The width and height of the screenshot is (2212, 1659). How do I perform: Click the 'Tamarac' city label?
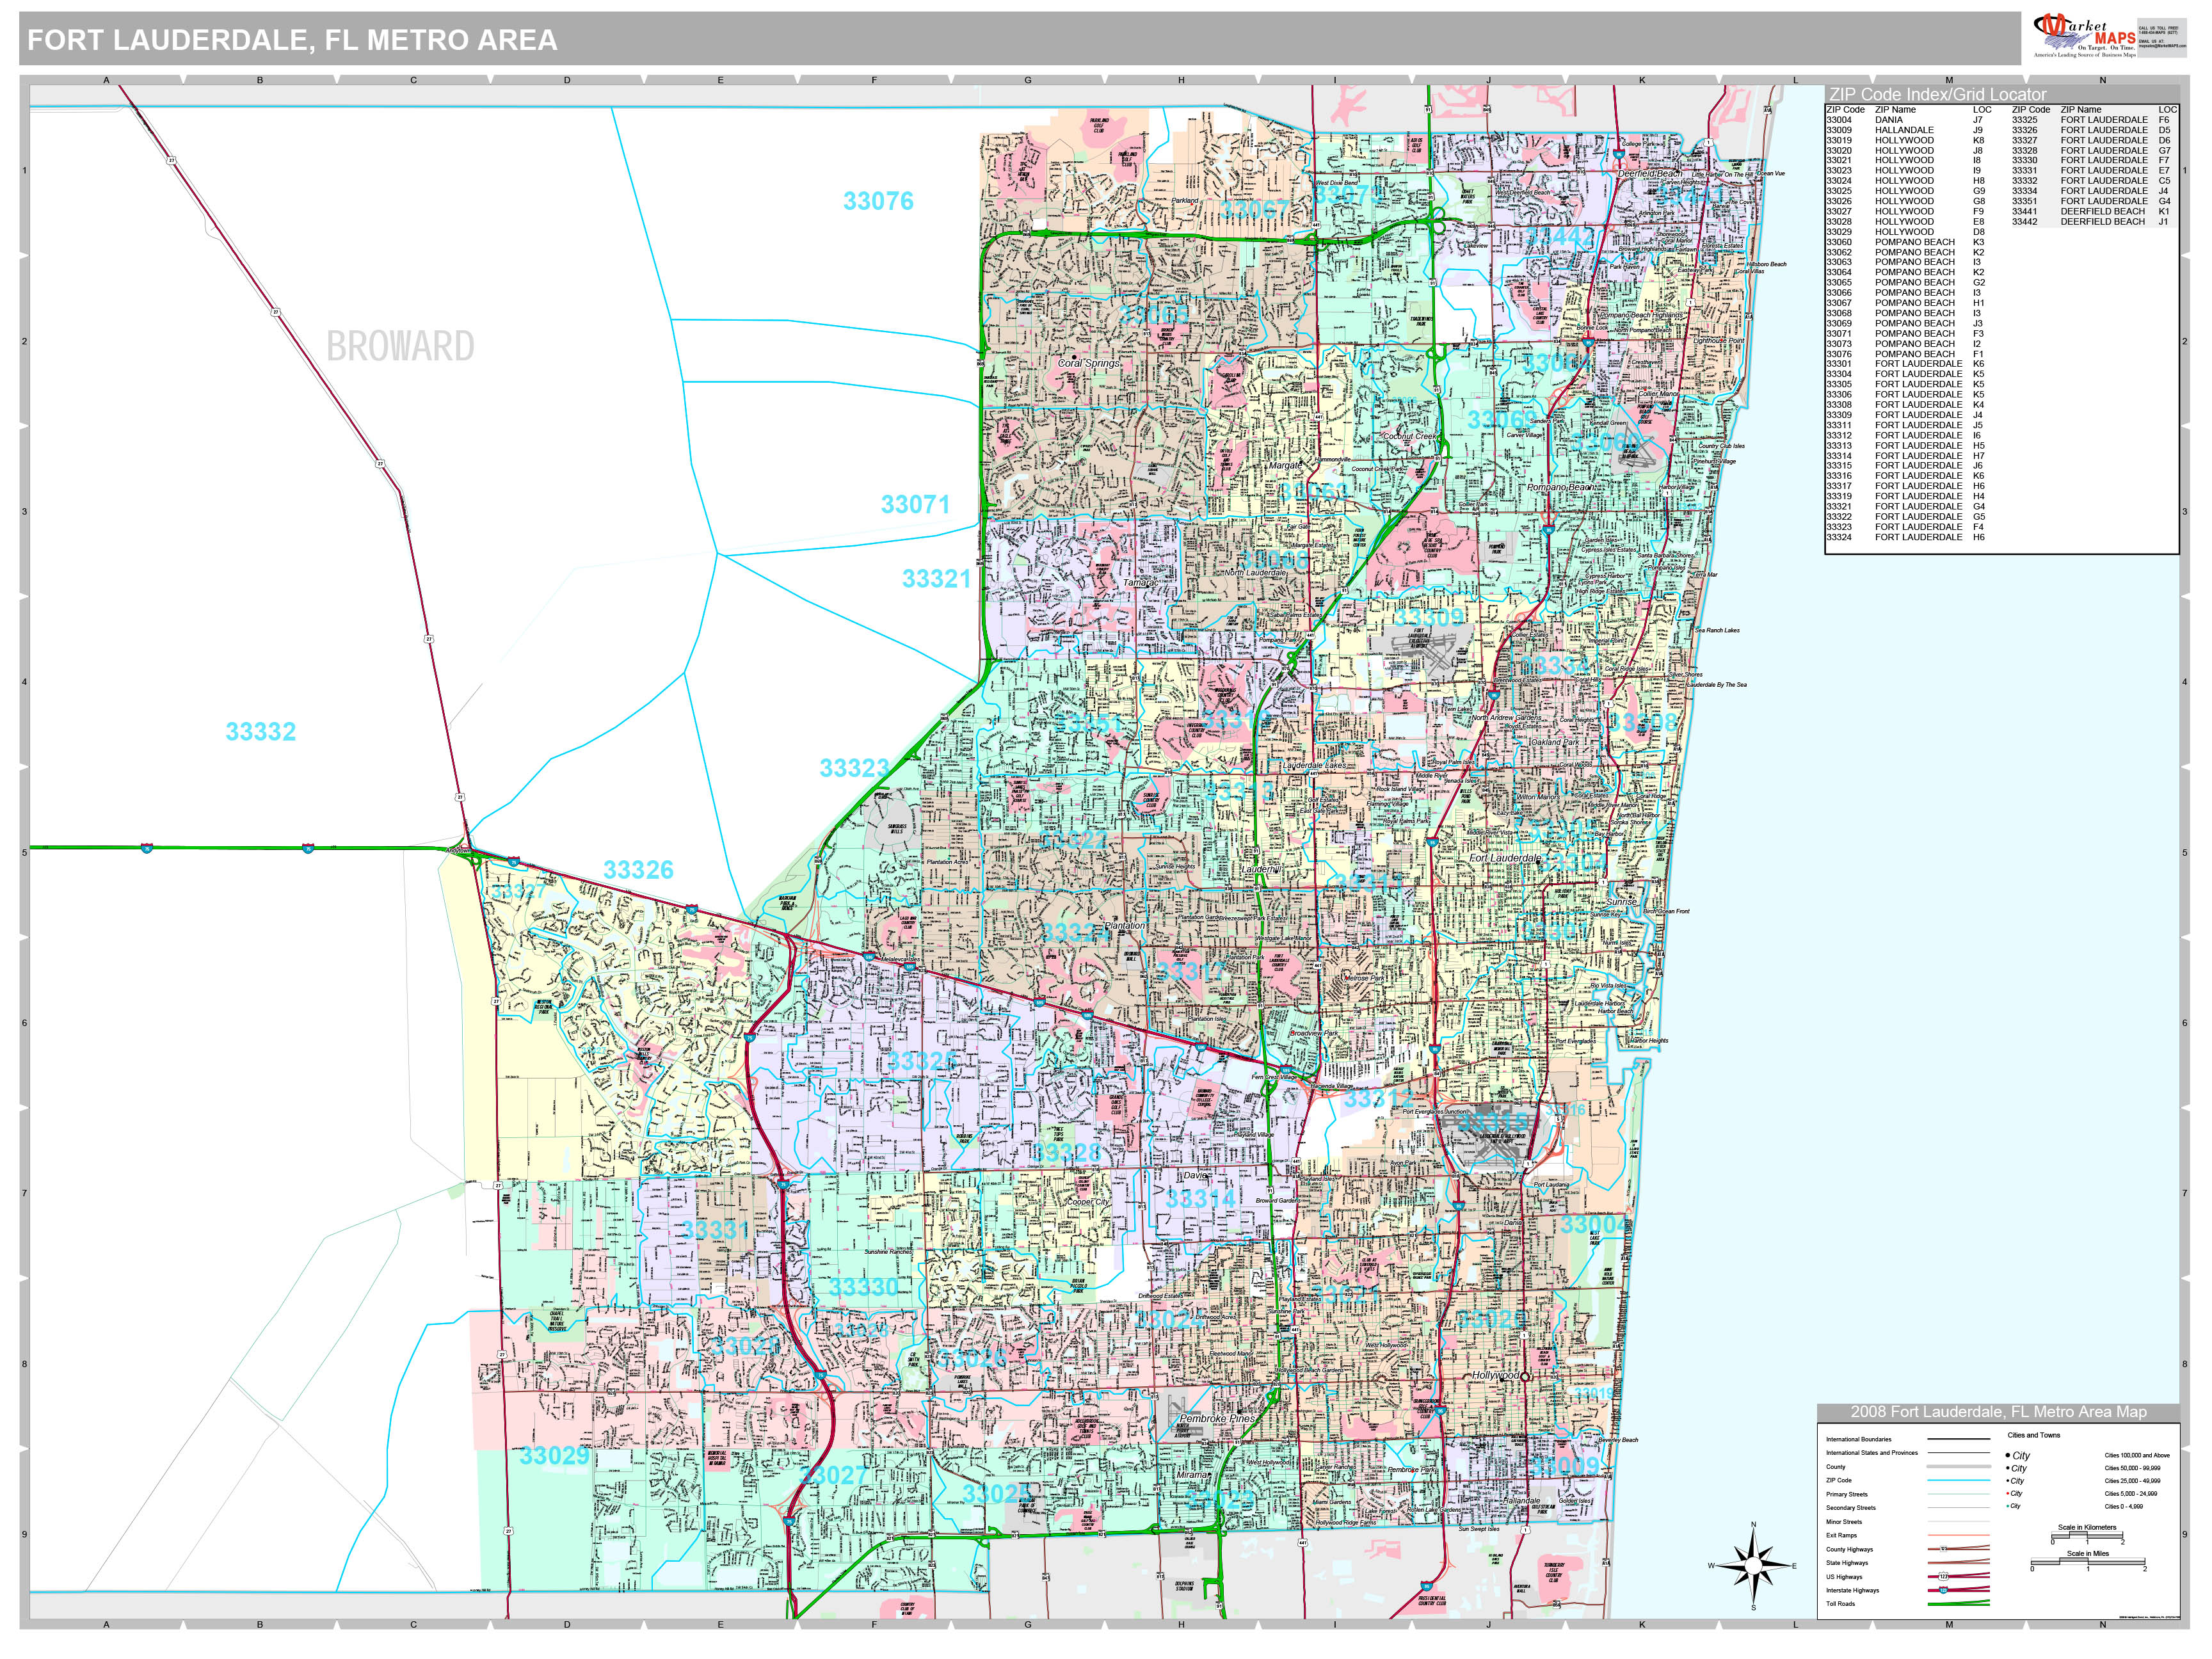tap(1141, 582)
